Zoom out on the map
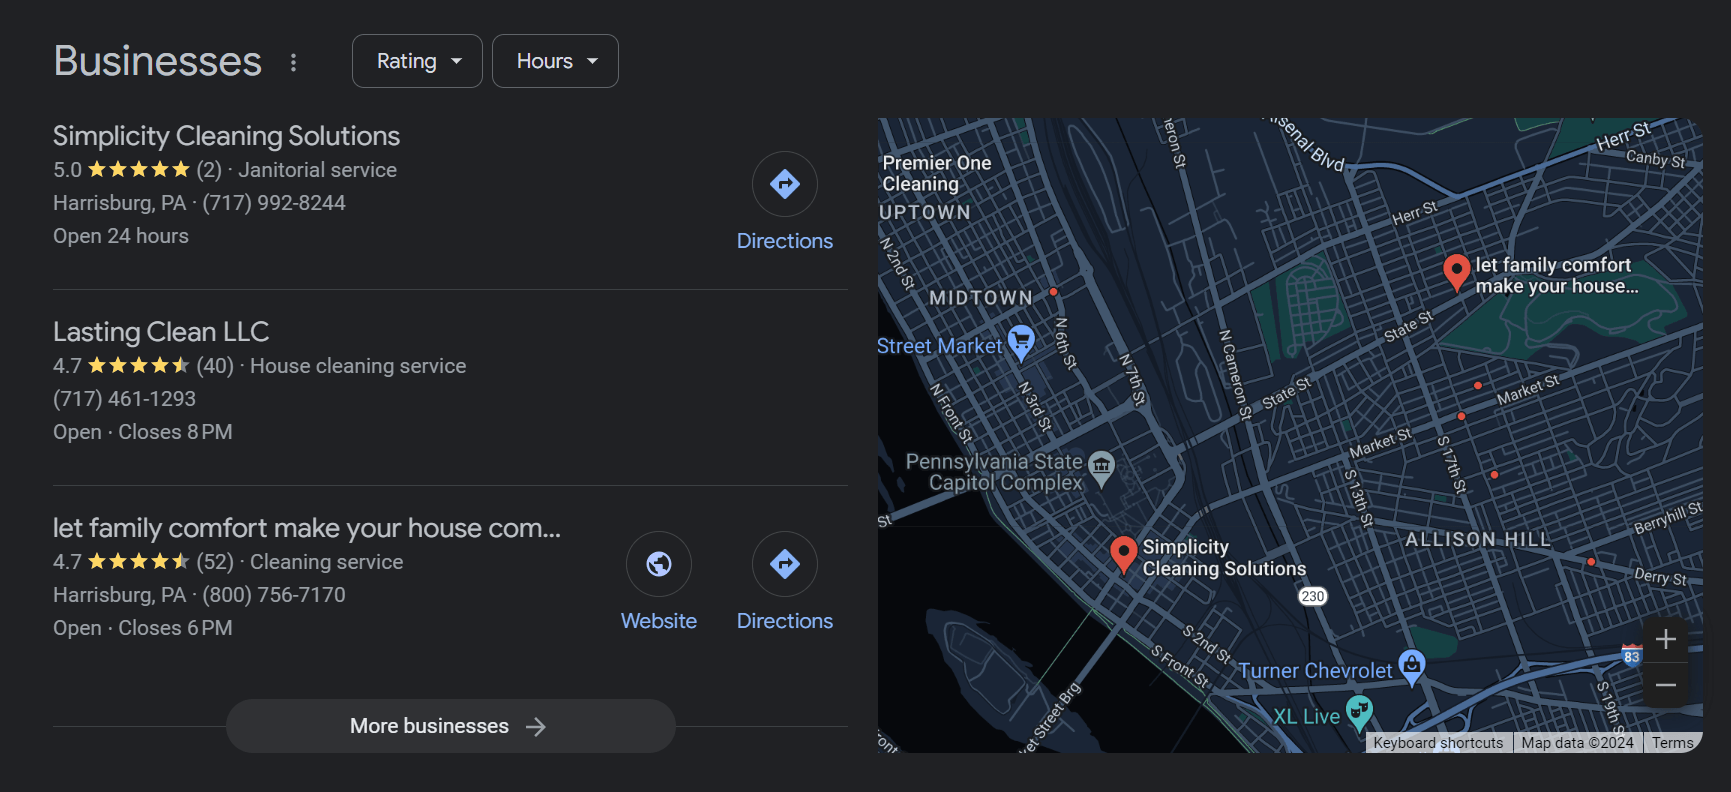The width and height of the screenshot is (1731, 792). tap(1666, 685)
